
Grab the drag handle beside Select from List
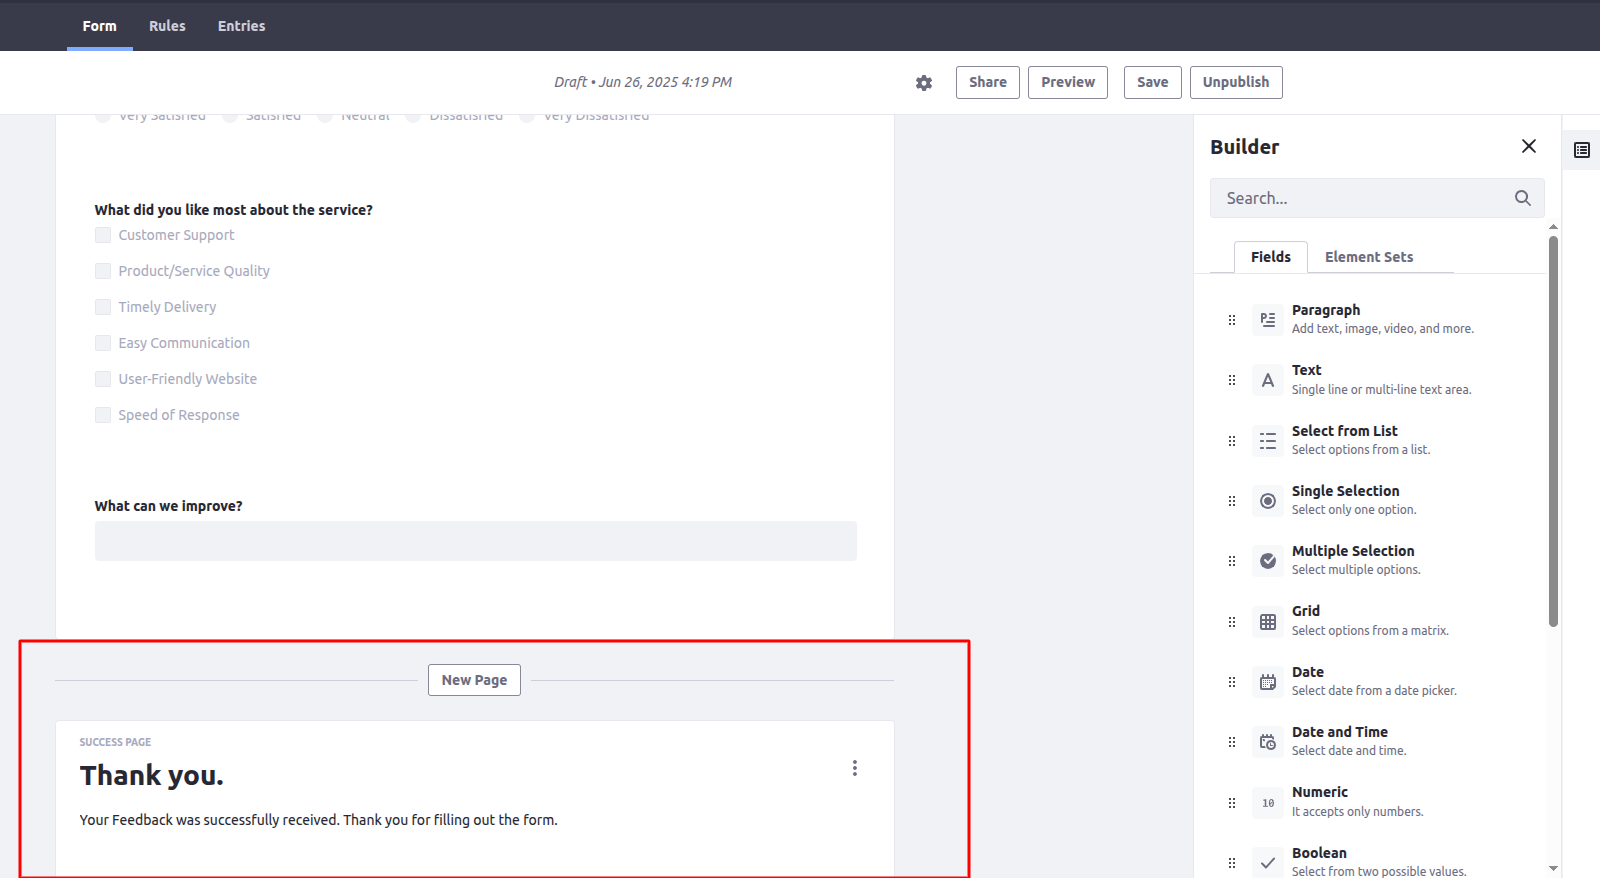1232,441
